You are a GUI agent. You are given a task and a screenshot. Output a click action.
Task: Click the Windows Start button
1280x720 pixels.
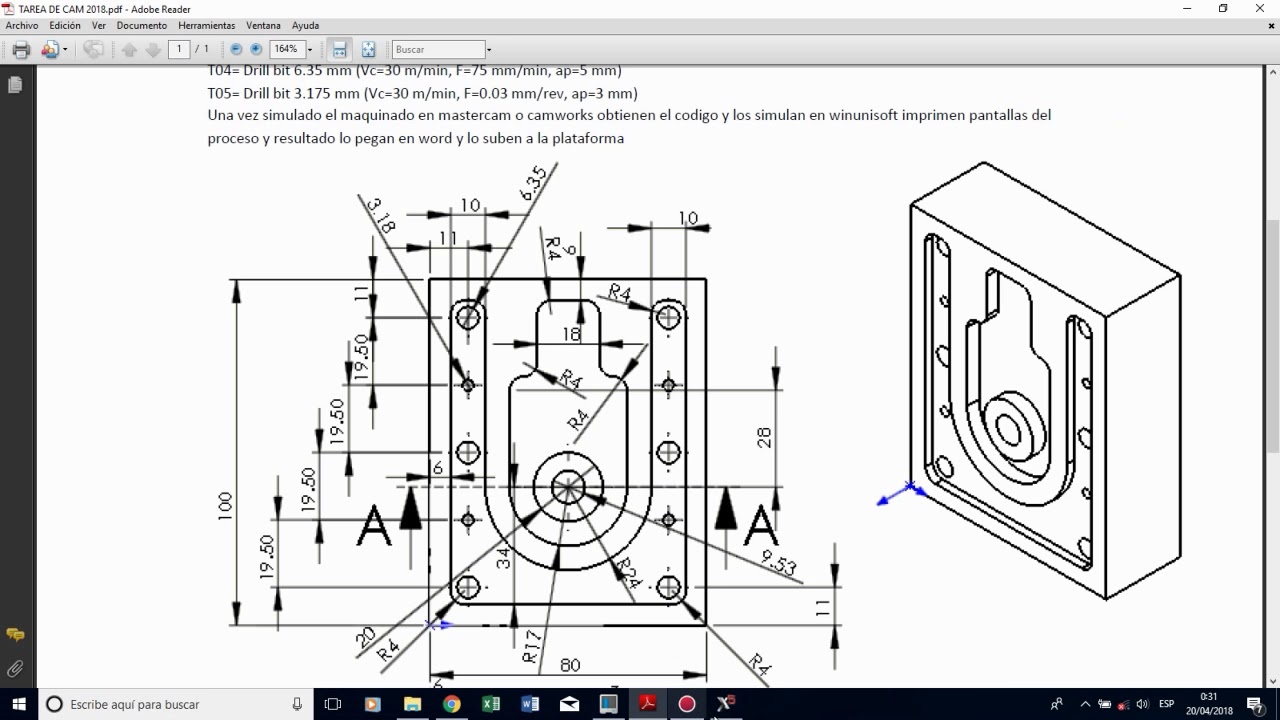(x=19, y=704)
